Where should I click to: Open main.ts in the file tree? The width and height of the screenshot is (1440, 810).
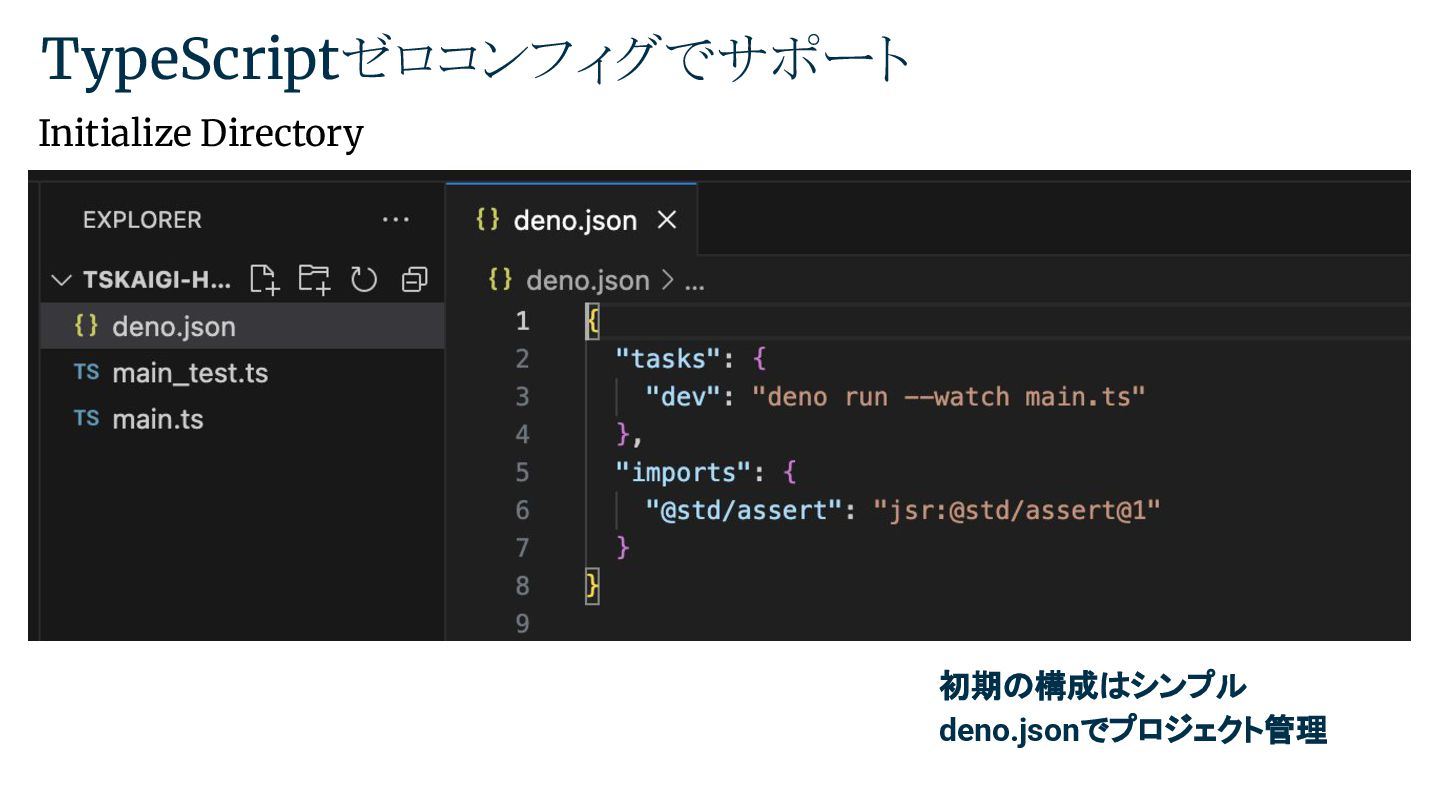click(x=242, y=419)
